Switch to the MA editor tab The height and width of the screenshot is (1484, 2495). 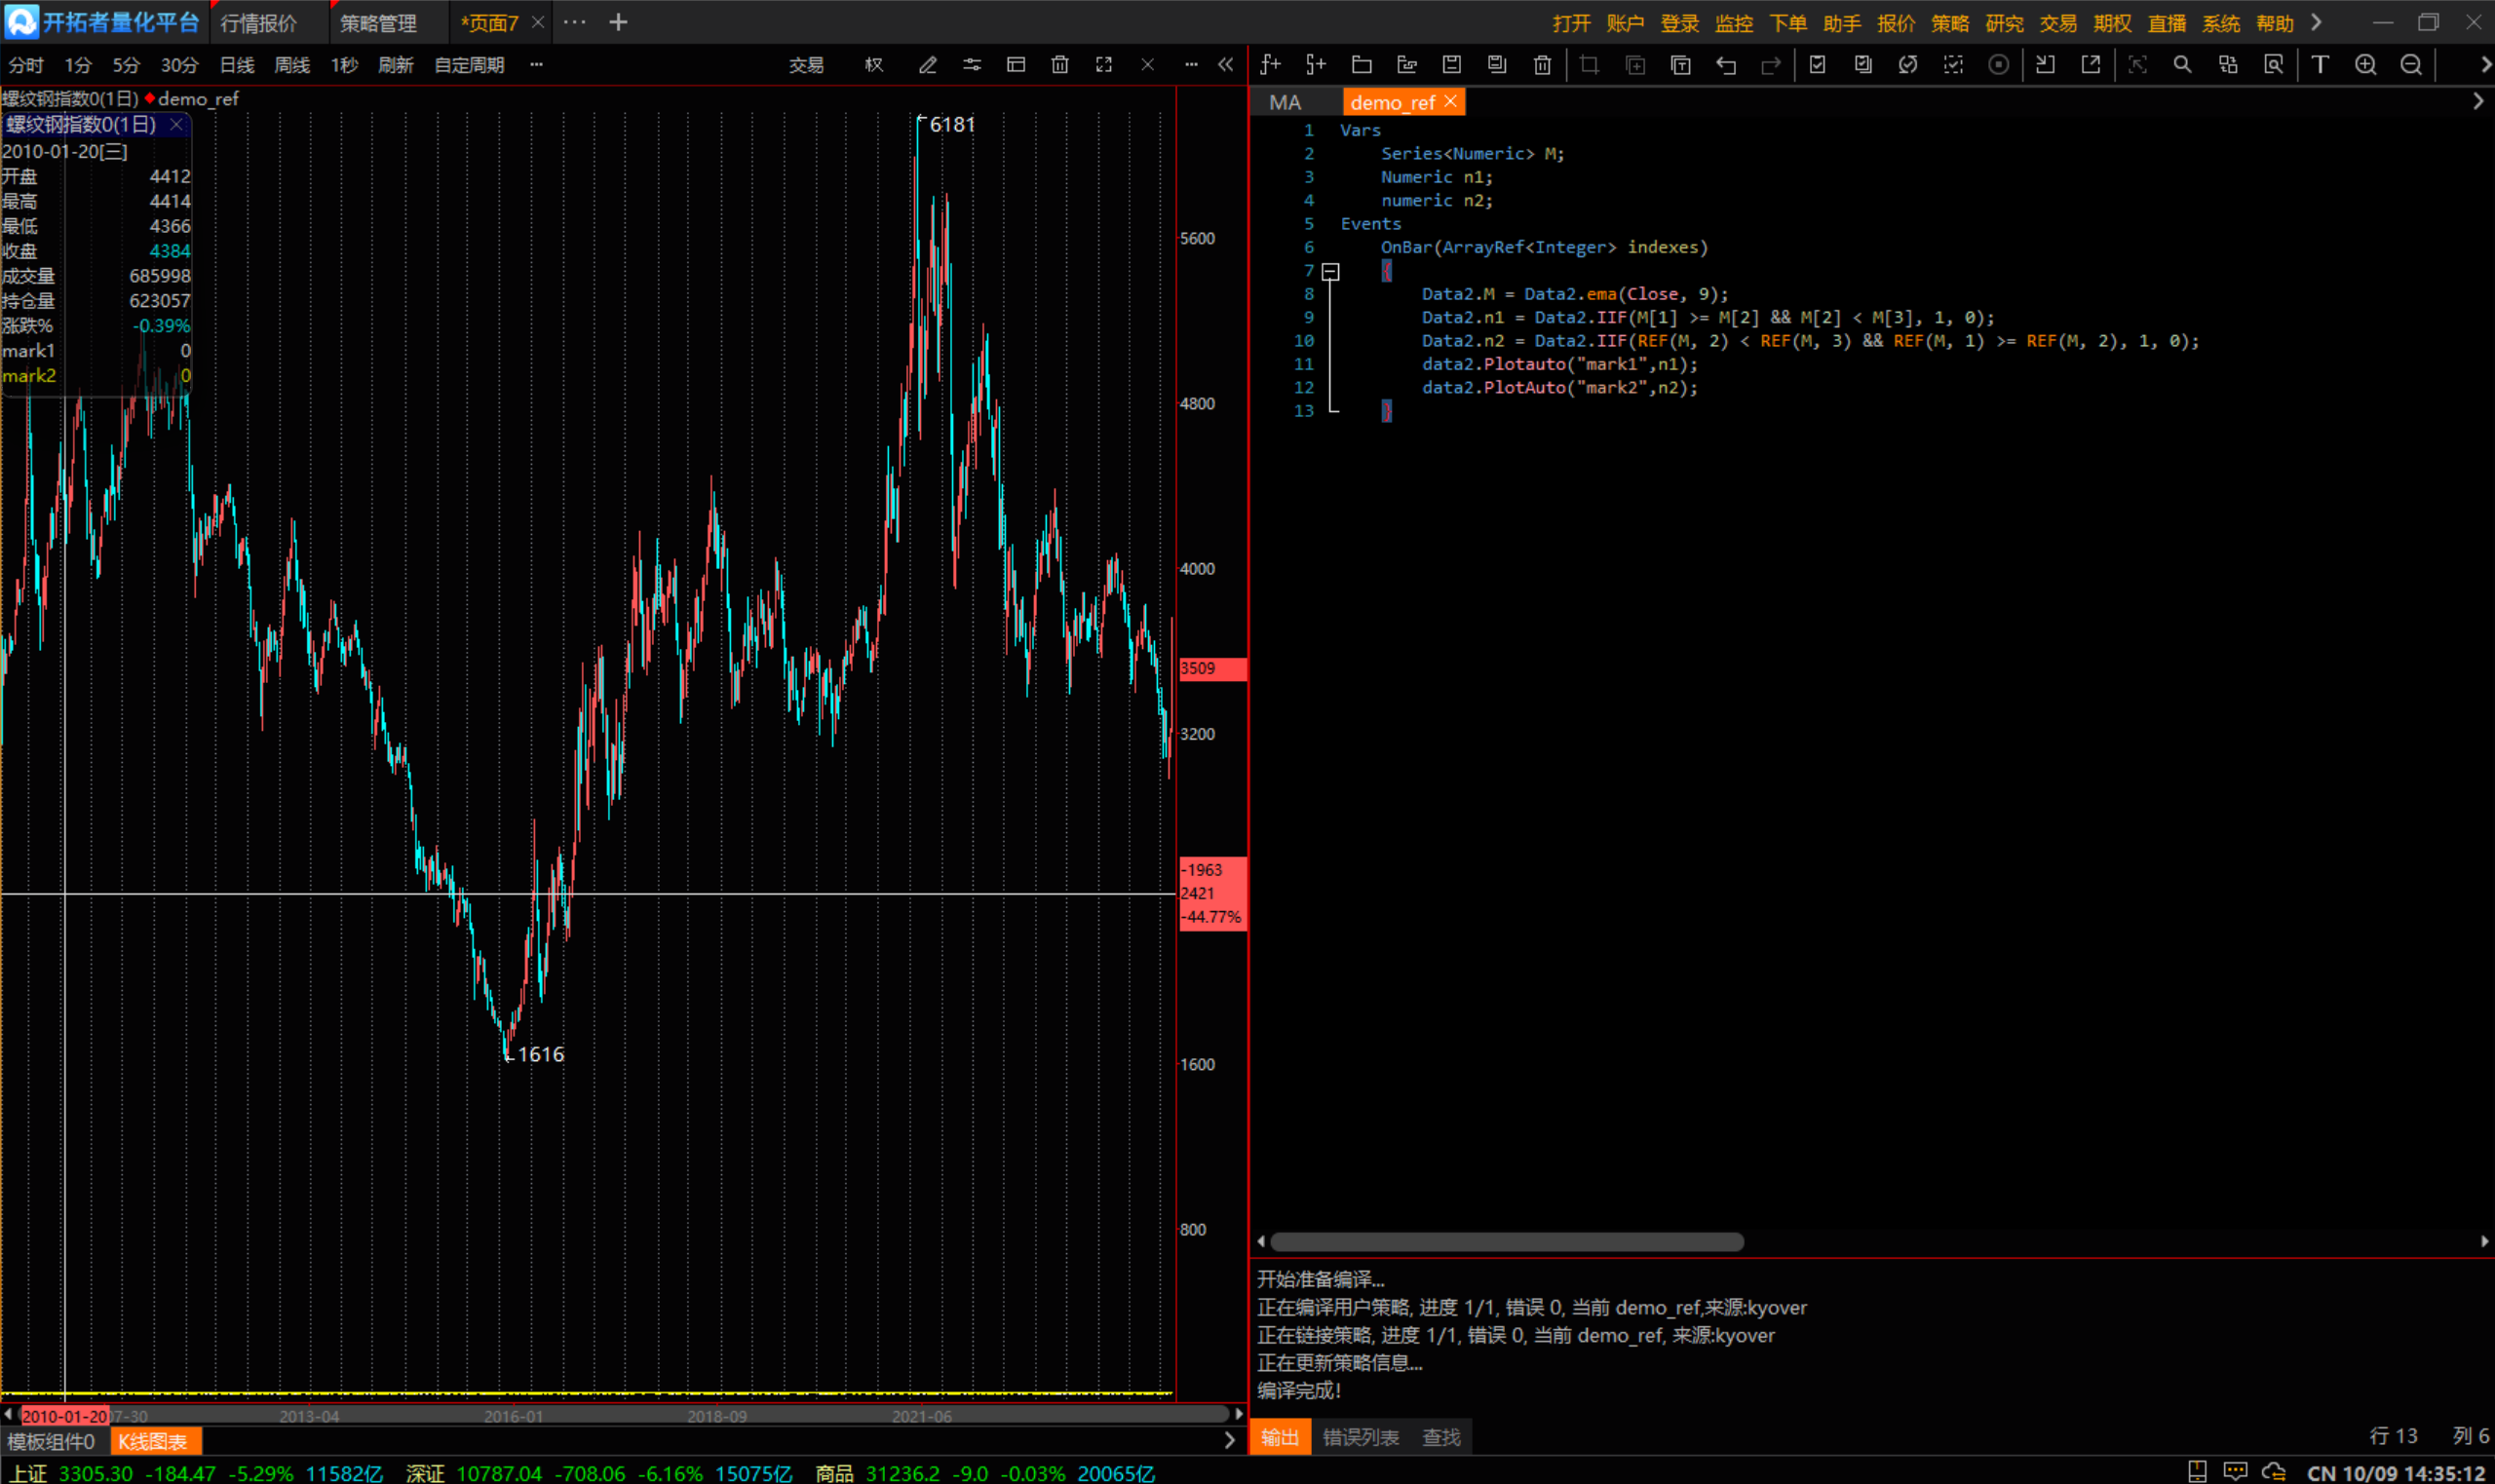point(1285,102)
